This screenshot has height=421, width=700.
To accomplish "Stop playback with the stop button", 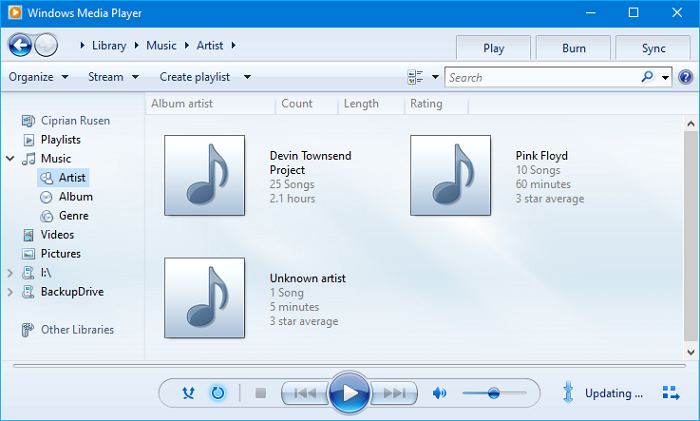I will coord(261,393).
